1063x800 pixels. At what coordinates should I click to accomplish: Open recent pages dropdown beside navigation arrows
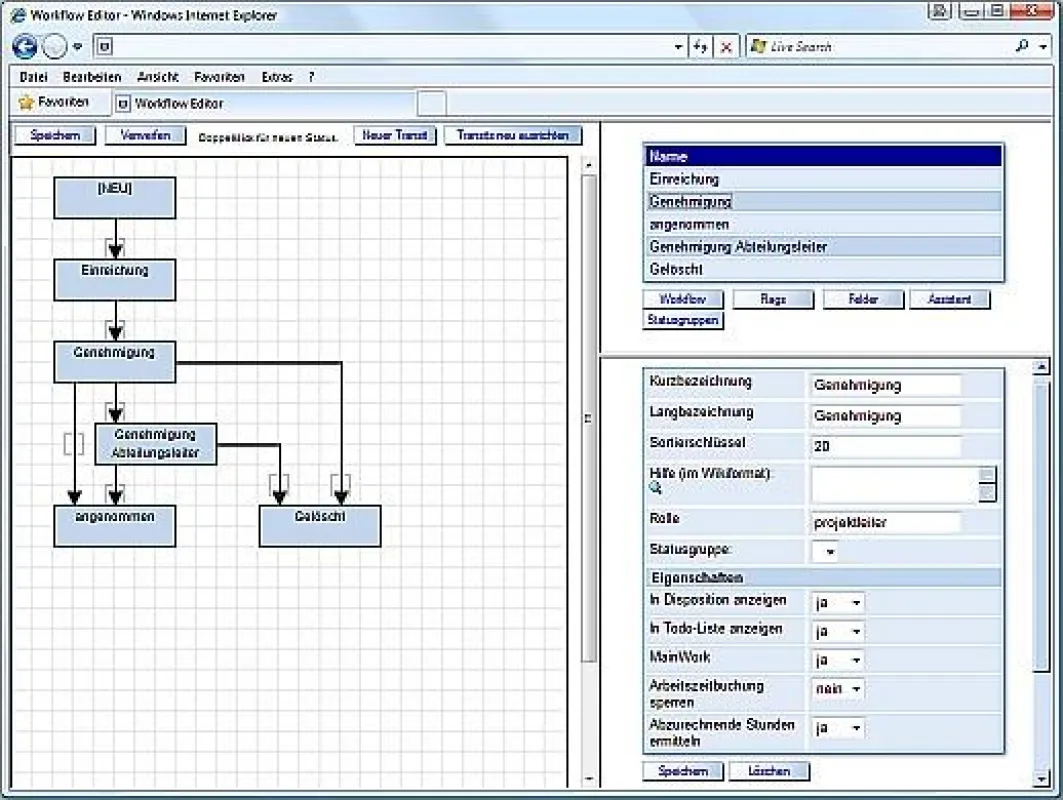tap(78, 47)
